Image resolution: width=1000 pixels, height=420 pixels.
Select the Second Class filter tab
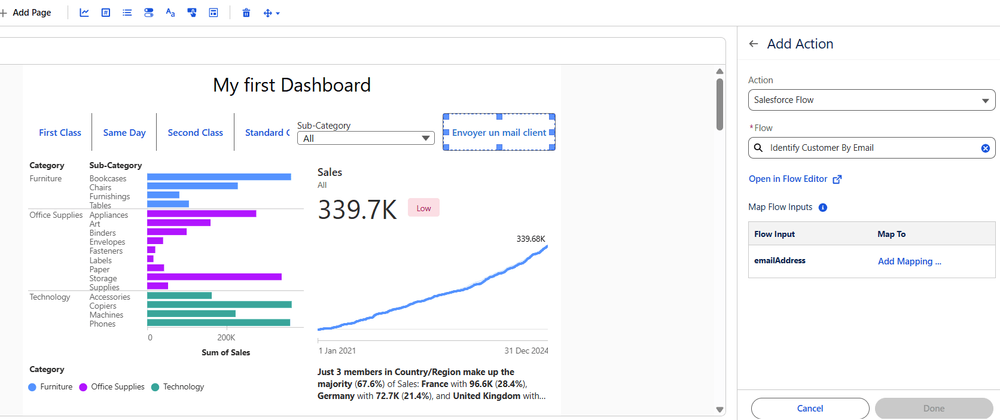pos(195,132)
